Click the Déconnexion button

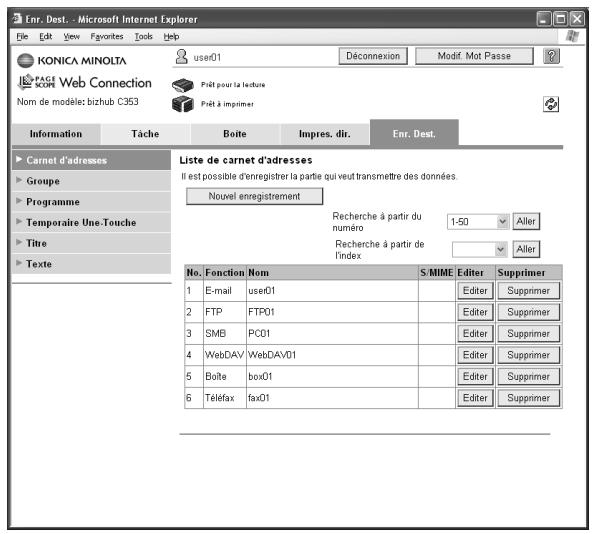(x=373, y=56)
